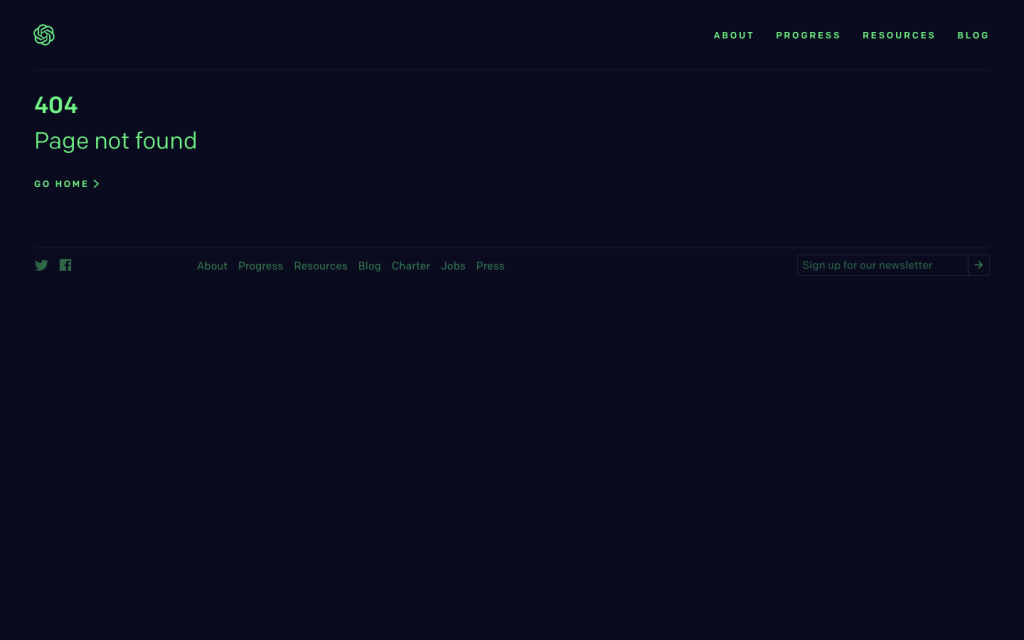
Task: Click the 404 heading text
Action: coord(56,105)
